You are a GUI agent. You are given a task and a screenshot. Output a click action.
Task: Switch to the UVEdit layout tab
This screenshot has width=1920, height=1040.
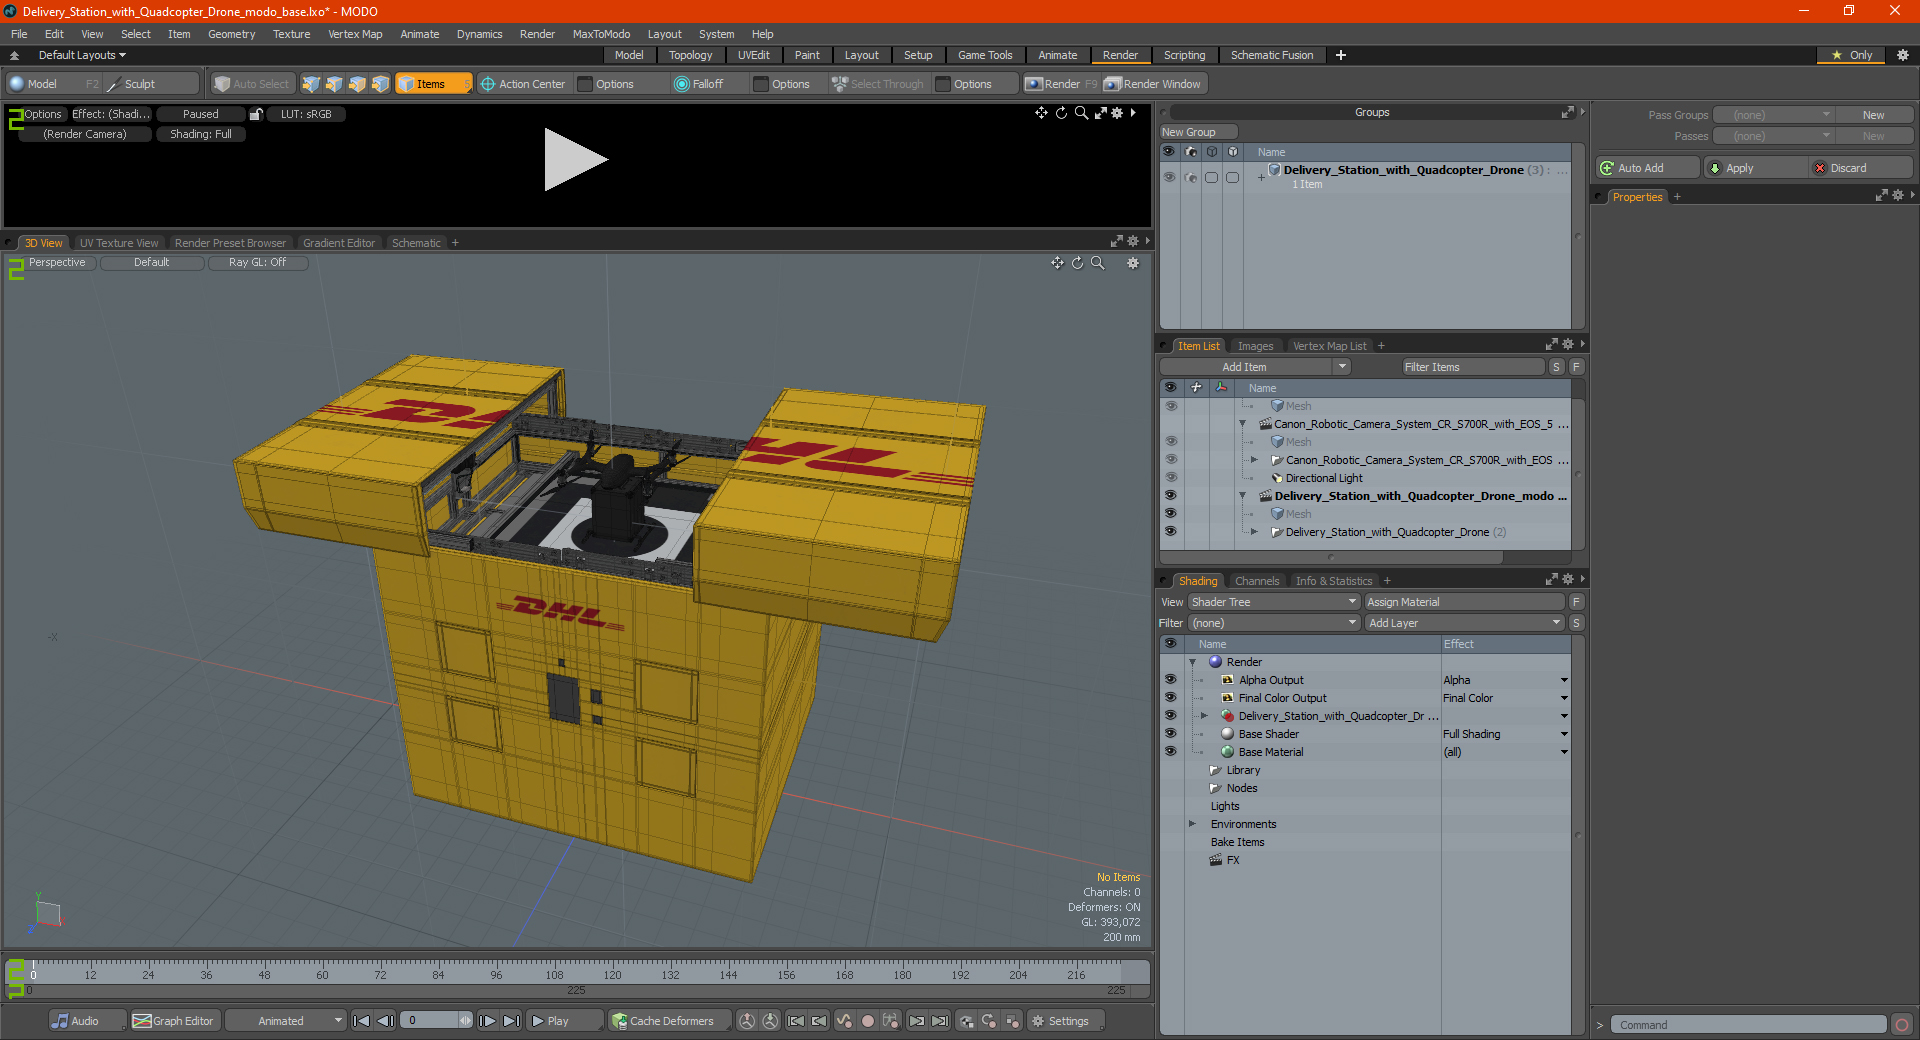(753, 55)
